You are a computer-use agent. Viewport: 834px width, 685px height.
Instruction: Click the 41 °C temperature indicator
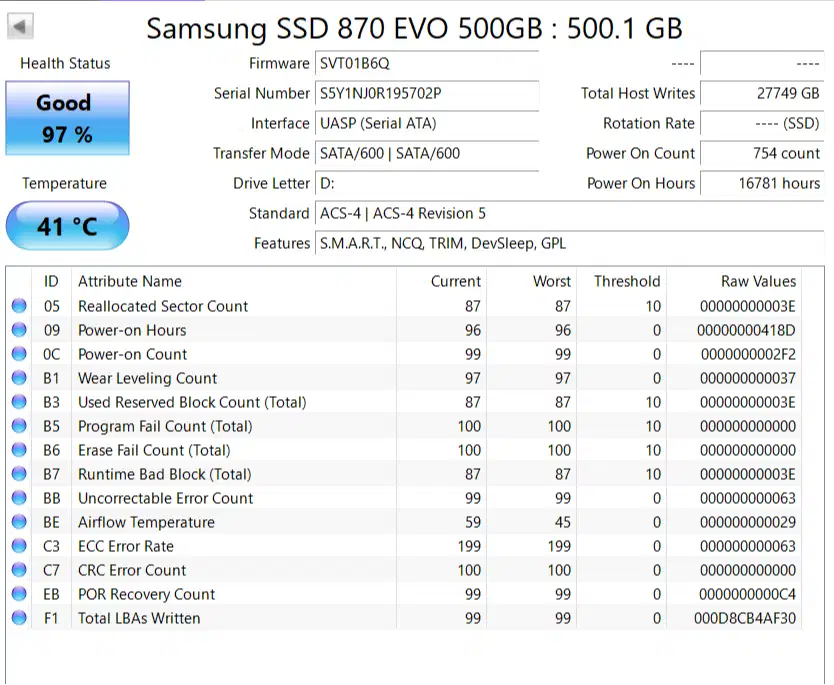(66, 226)
